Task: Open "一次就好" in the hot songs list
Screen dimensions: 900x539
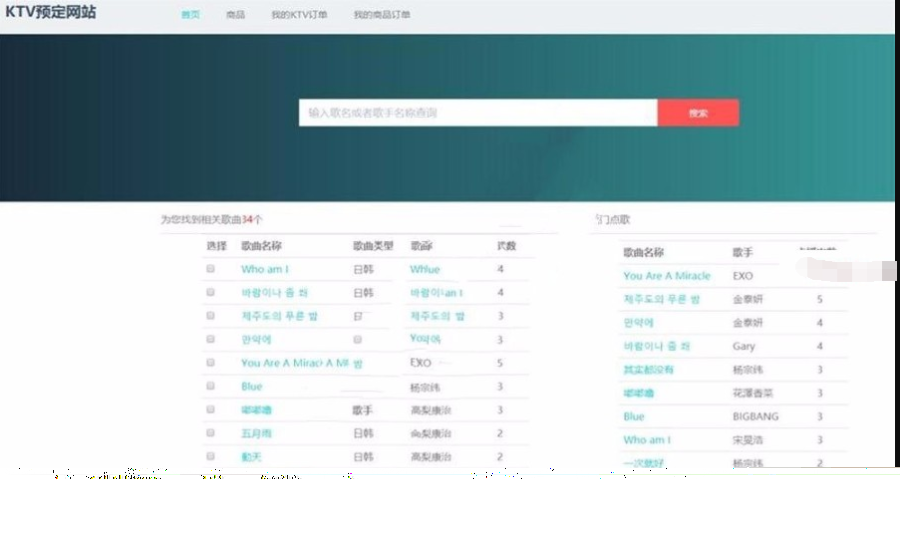Action: pos(643,463)
